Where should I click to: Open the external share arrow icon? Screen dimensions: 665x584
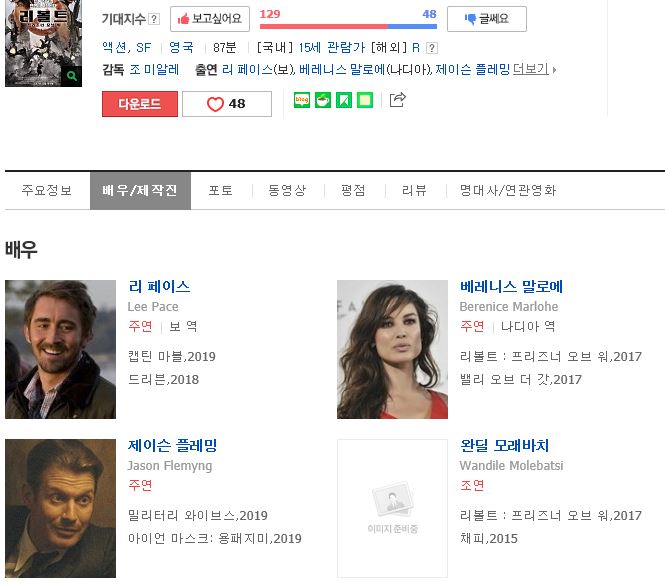point(397,100)
